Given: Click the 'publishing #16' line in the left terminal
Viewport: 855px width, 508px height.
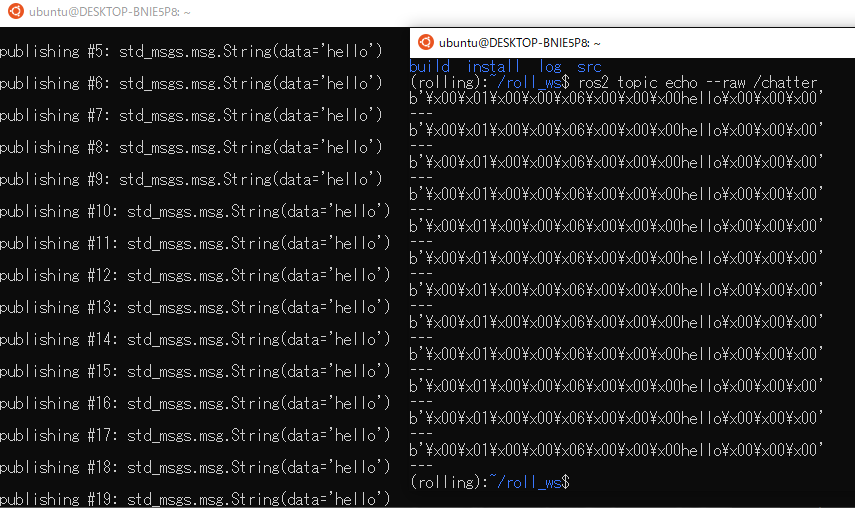Looking at the screenshot, I should [x=195, y=403].
